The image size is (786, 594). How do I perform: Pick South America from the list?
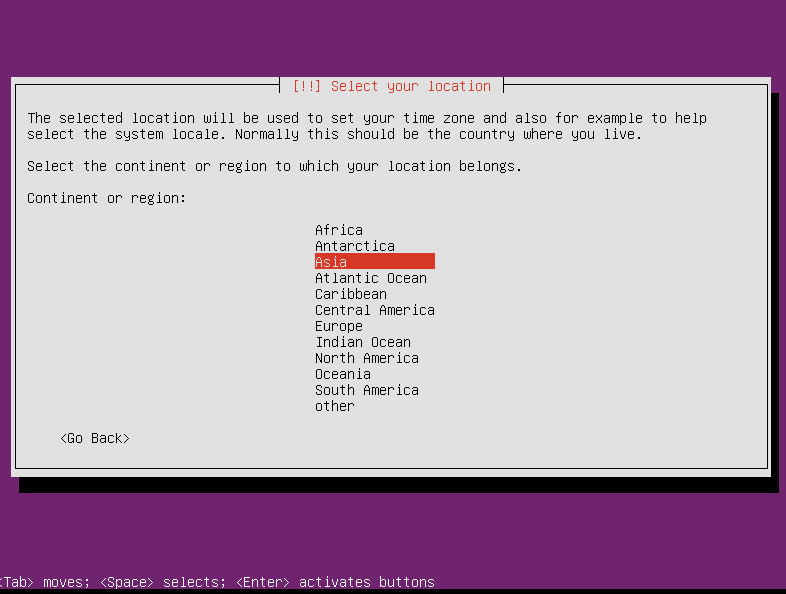click(367, 390)
